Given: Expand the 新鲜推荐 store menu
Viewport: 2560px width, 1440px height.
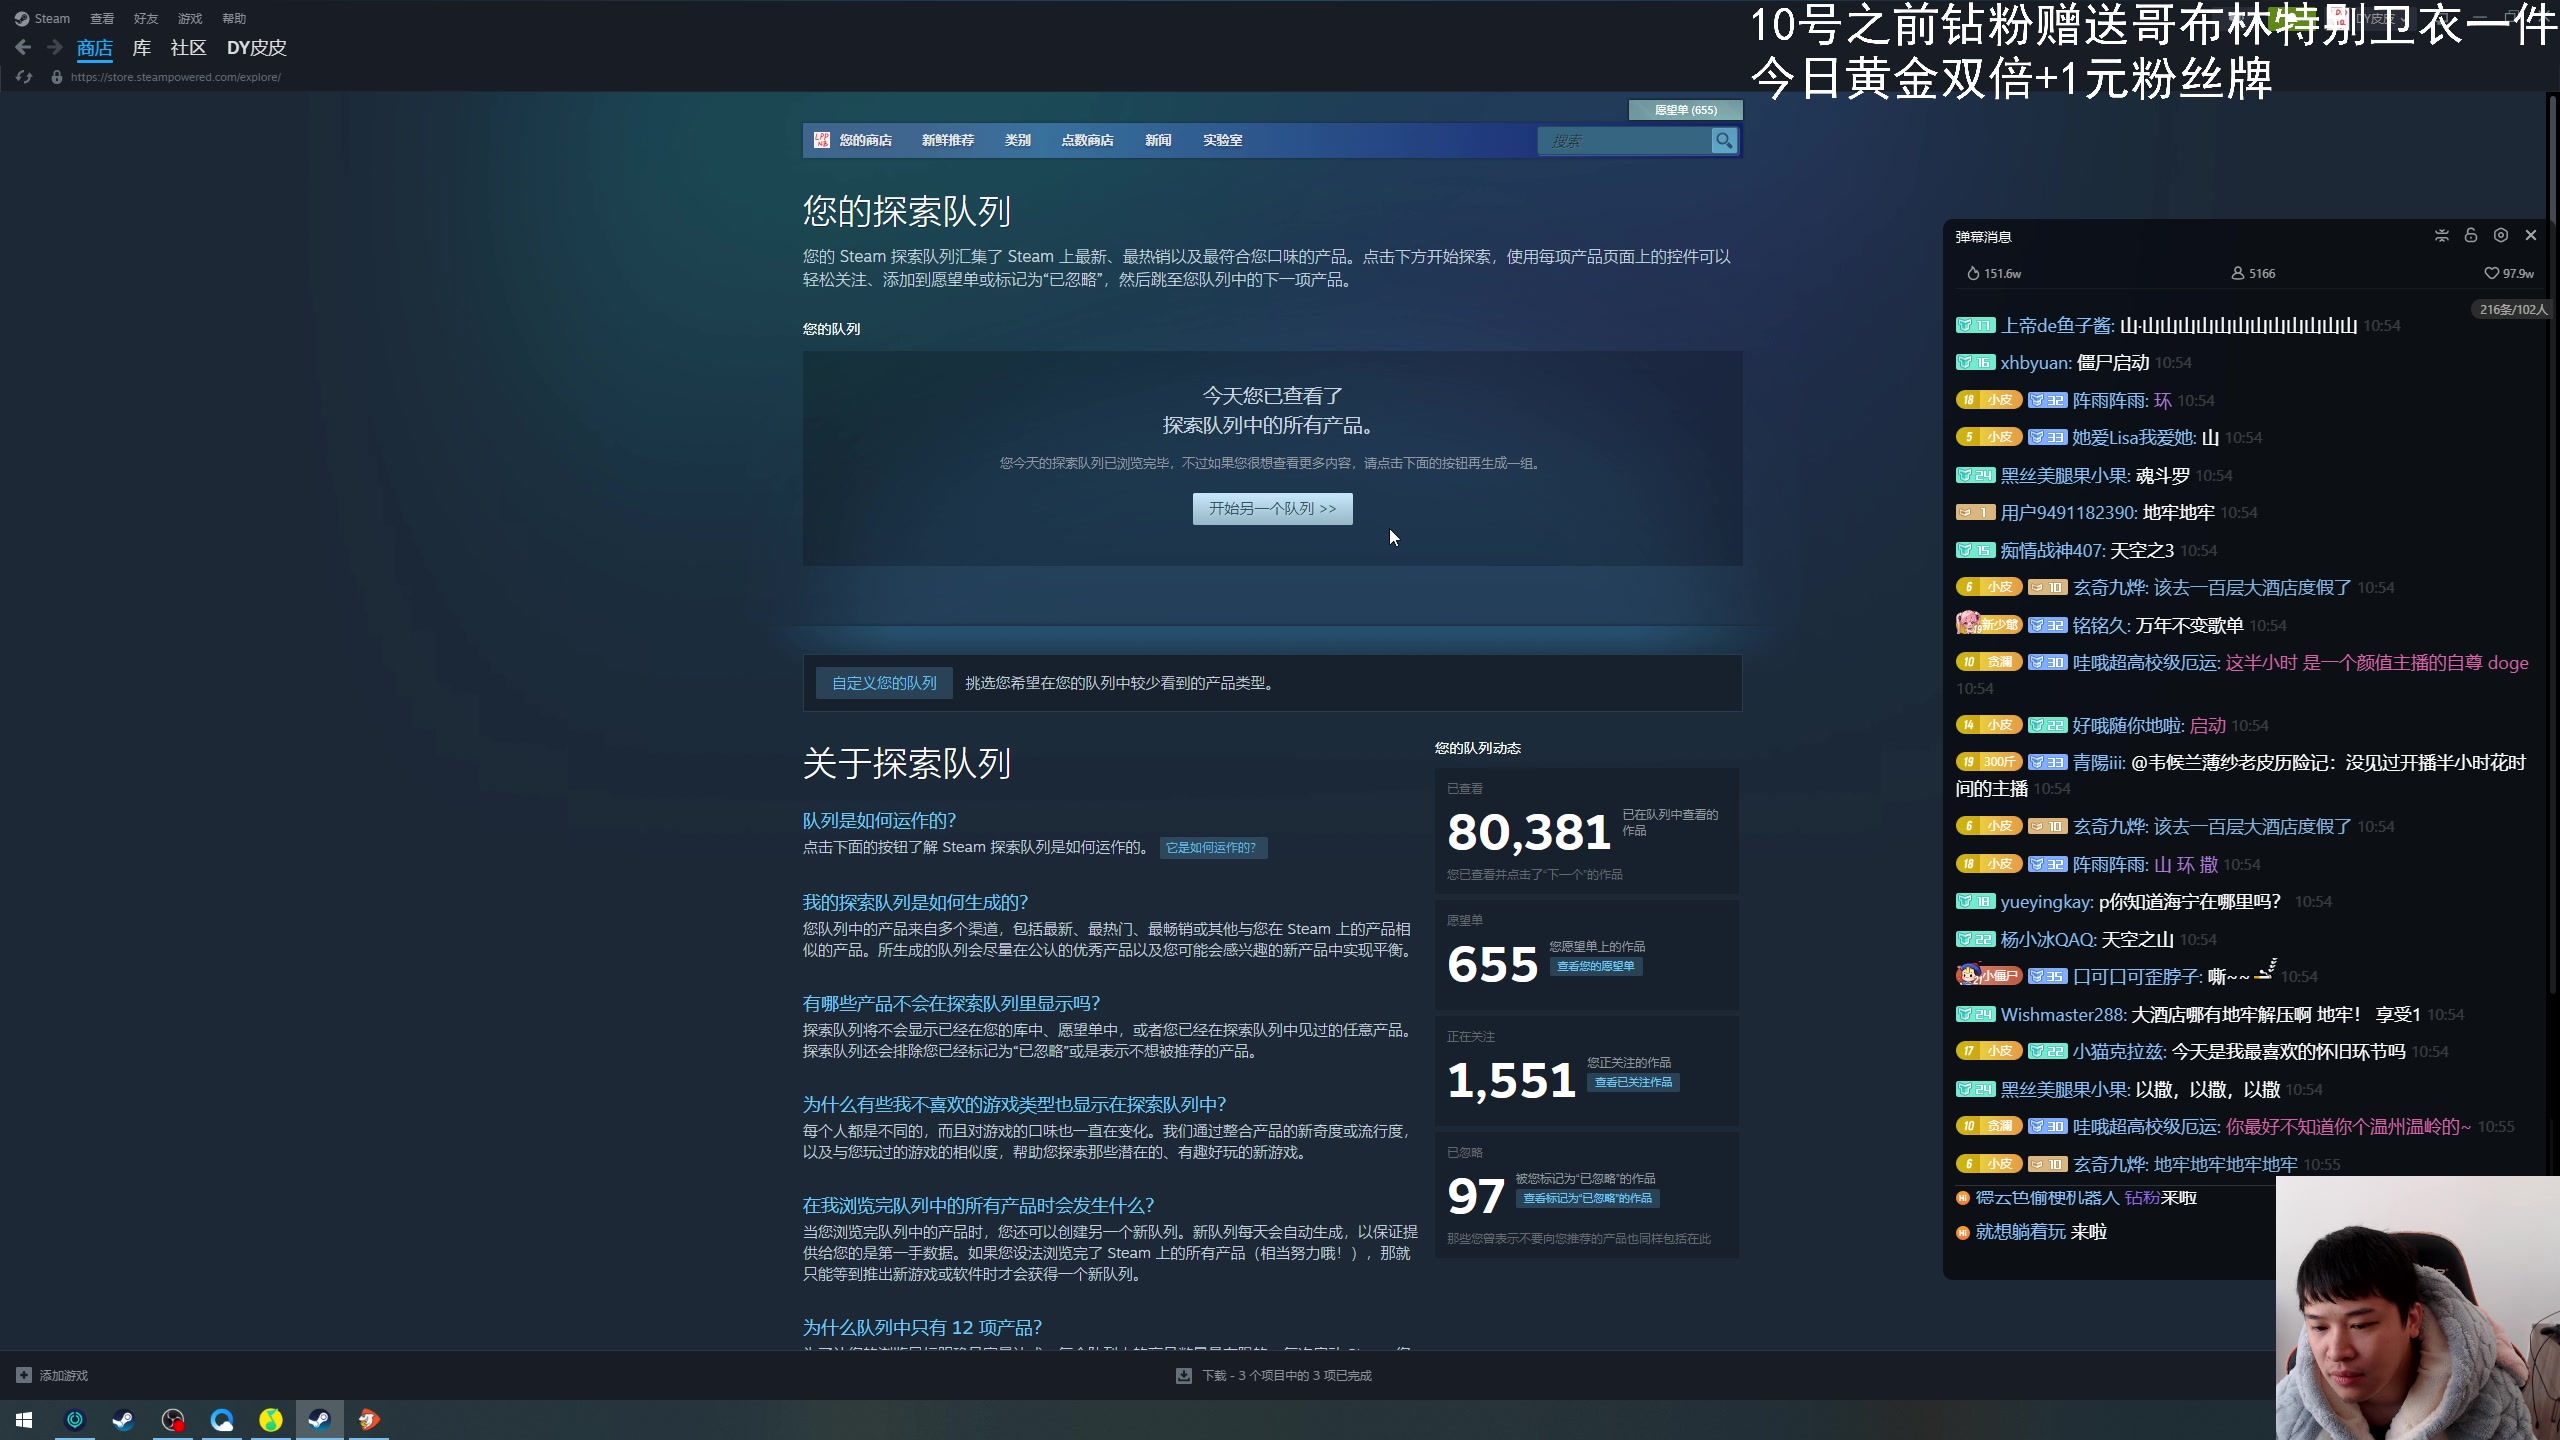Looking at the screenshot, I should pos(948,140).
